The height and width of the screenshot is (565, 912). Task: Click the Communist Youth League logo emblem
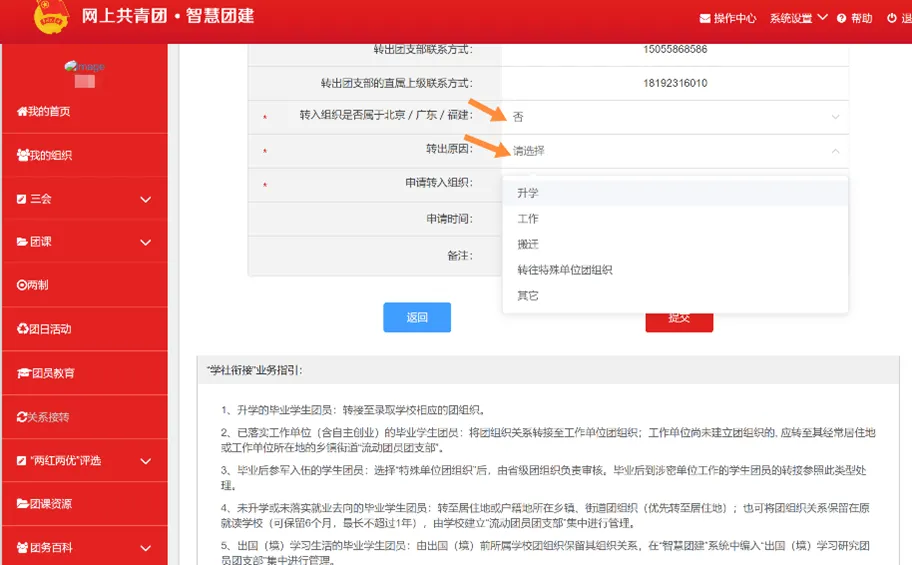51,16
